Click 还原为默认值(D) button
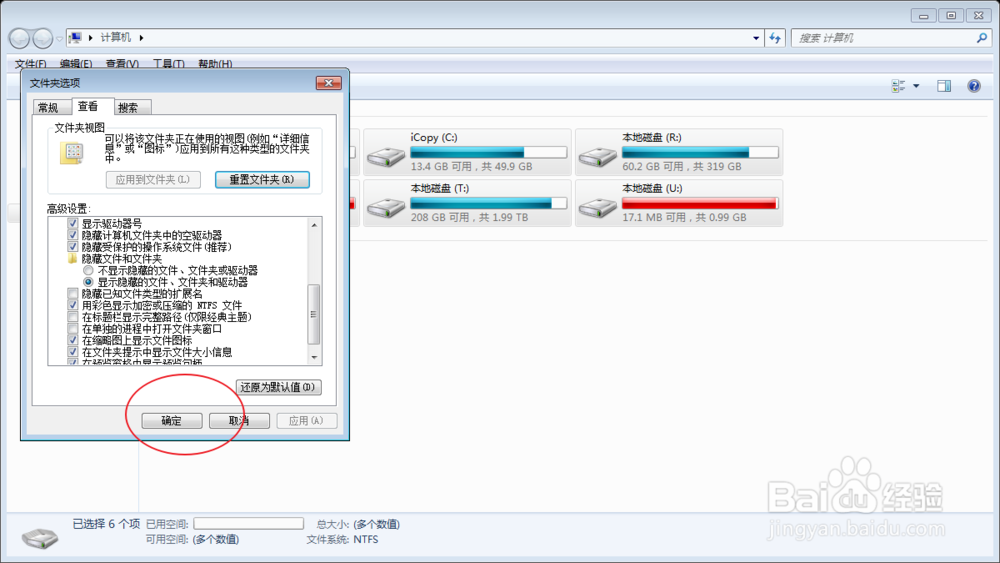The width and height of the screenshot is (1000, 563). point(279,387)
